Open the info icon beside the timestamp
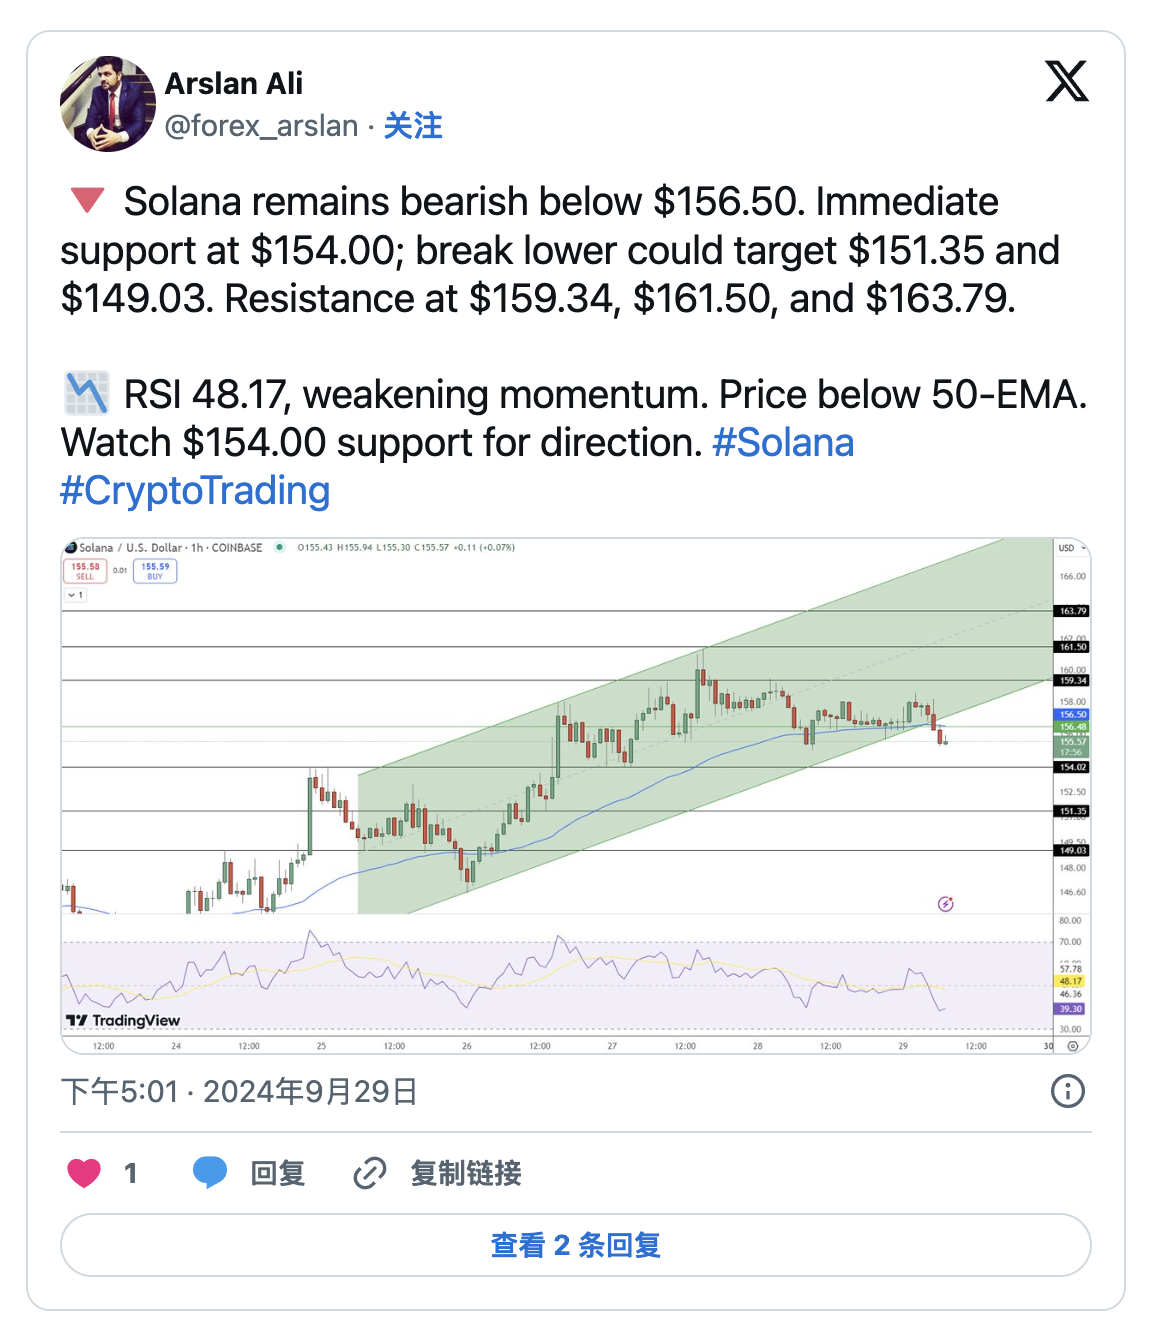Screen dimensions: 1156x1330 (x=1067, y=1091)
